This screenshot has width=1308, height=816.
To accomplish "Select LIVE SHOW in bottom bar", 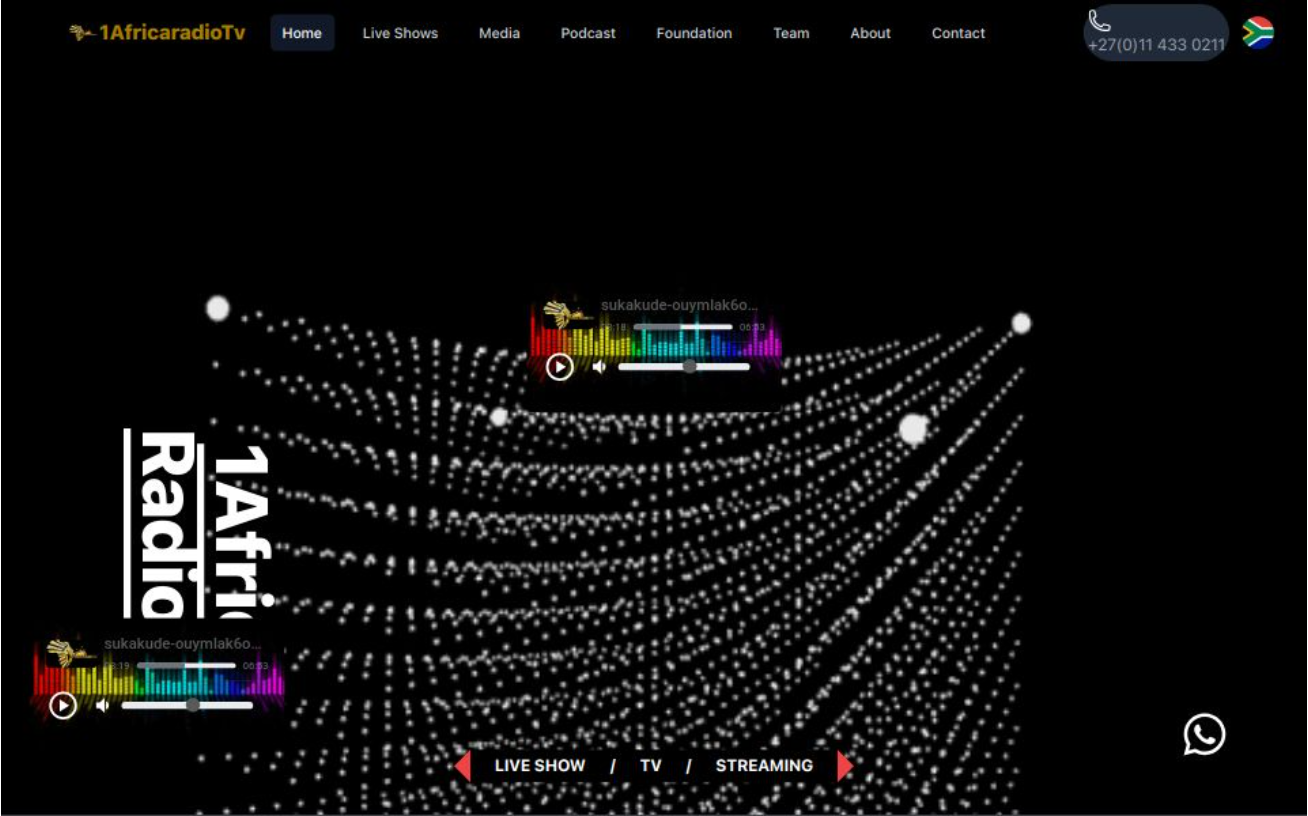I will [540, 766].
